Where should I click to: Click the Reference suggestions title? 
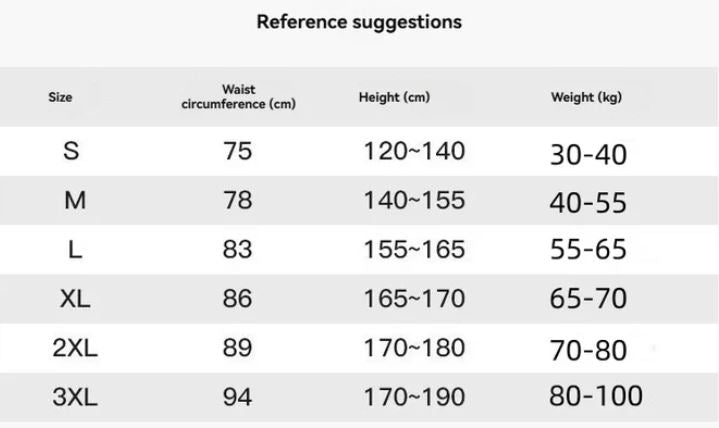coord(359,22)
